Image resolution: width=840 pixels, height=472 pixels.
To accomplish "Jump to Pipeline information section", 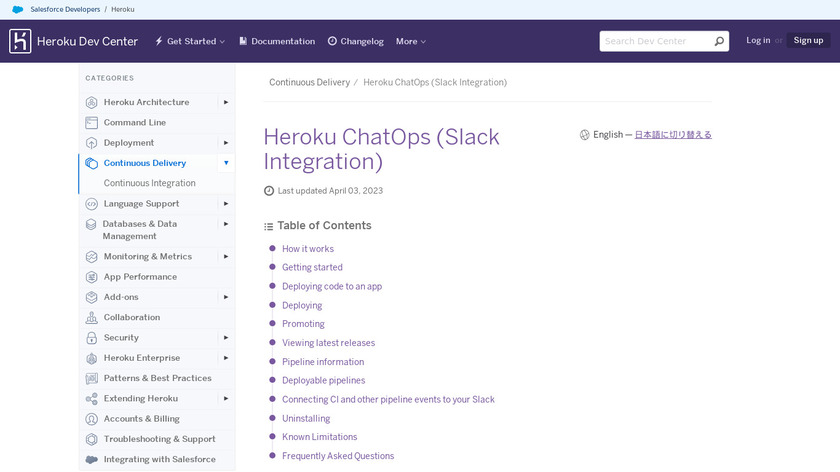I will pyautogui.click(x=323, y=362).
